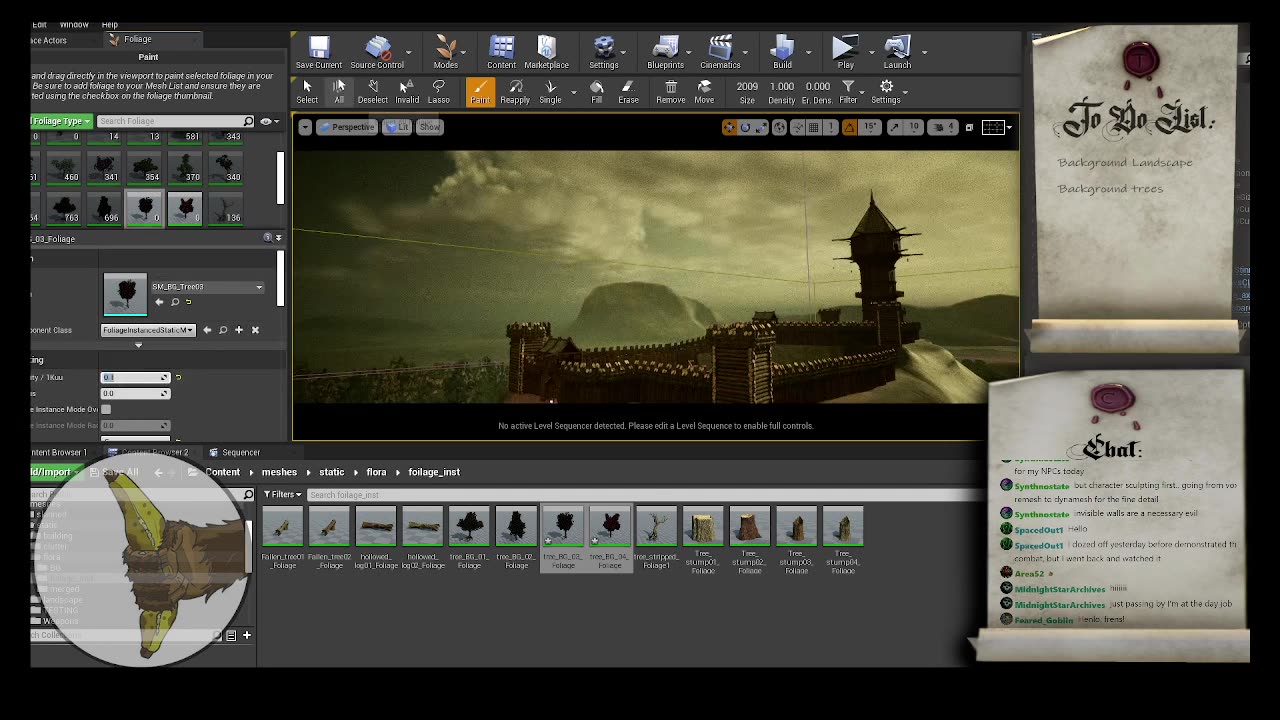Open foliage tool Settings gear
The height and width of the screenshot is (720, 1280).
pos(886,92)
